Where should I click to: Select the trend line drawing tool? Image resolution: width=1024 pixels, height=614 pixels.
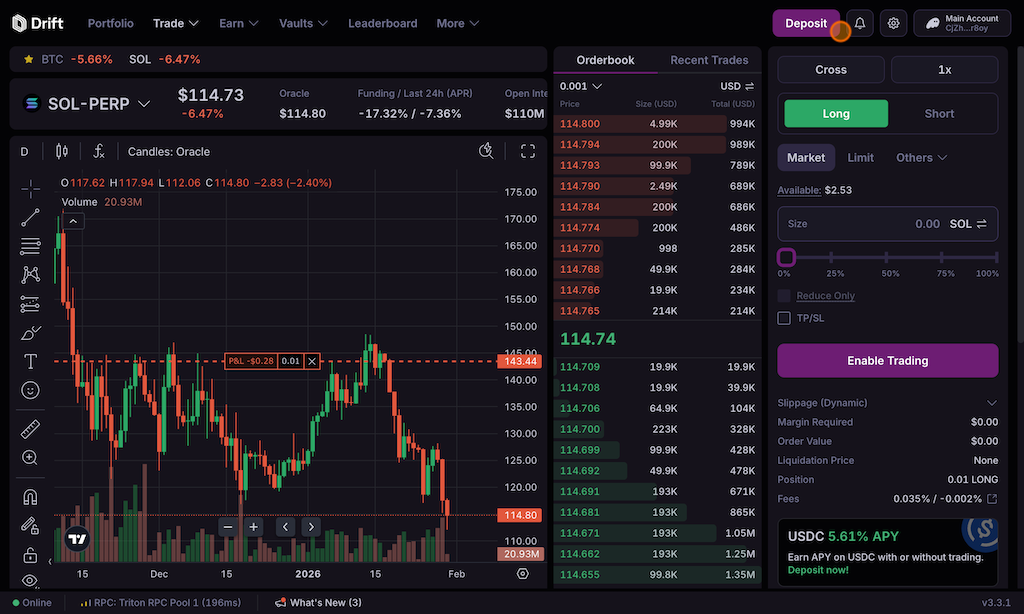[30, 217]
